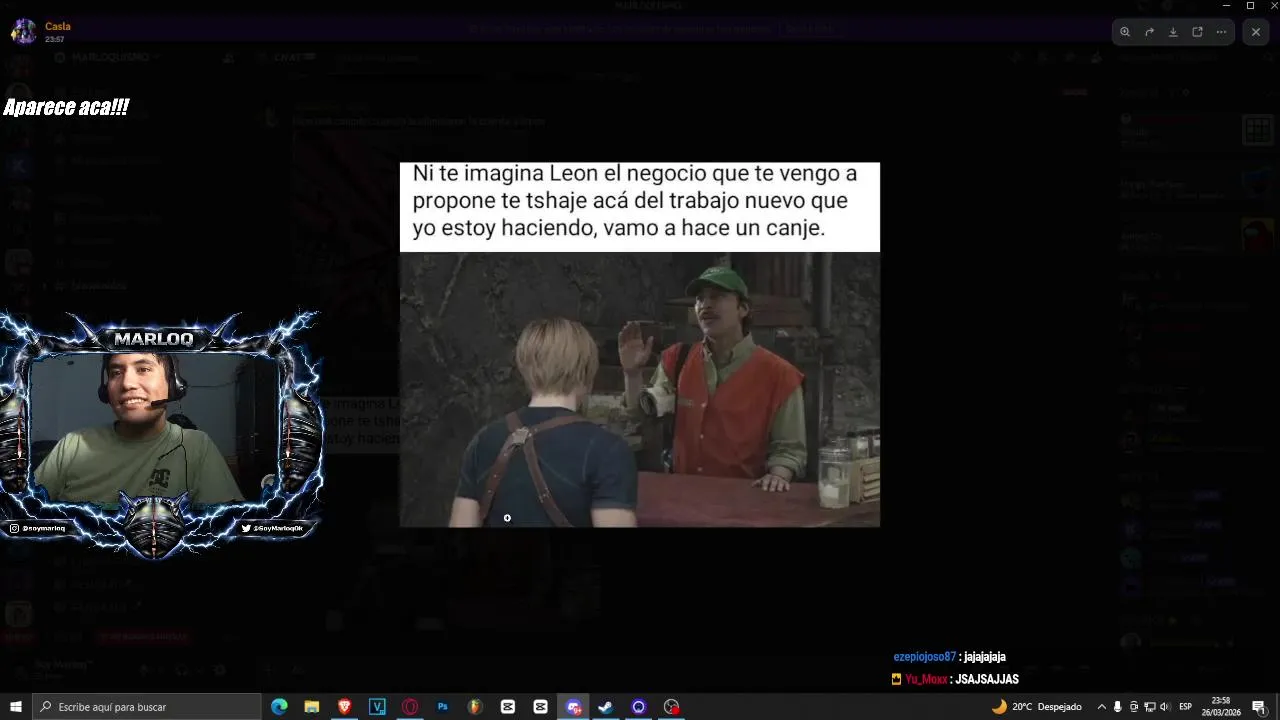Close the image viewer with the X button

(1256, 32)
